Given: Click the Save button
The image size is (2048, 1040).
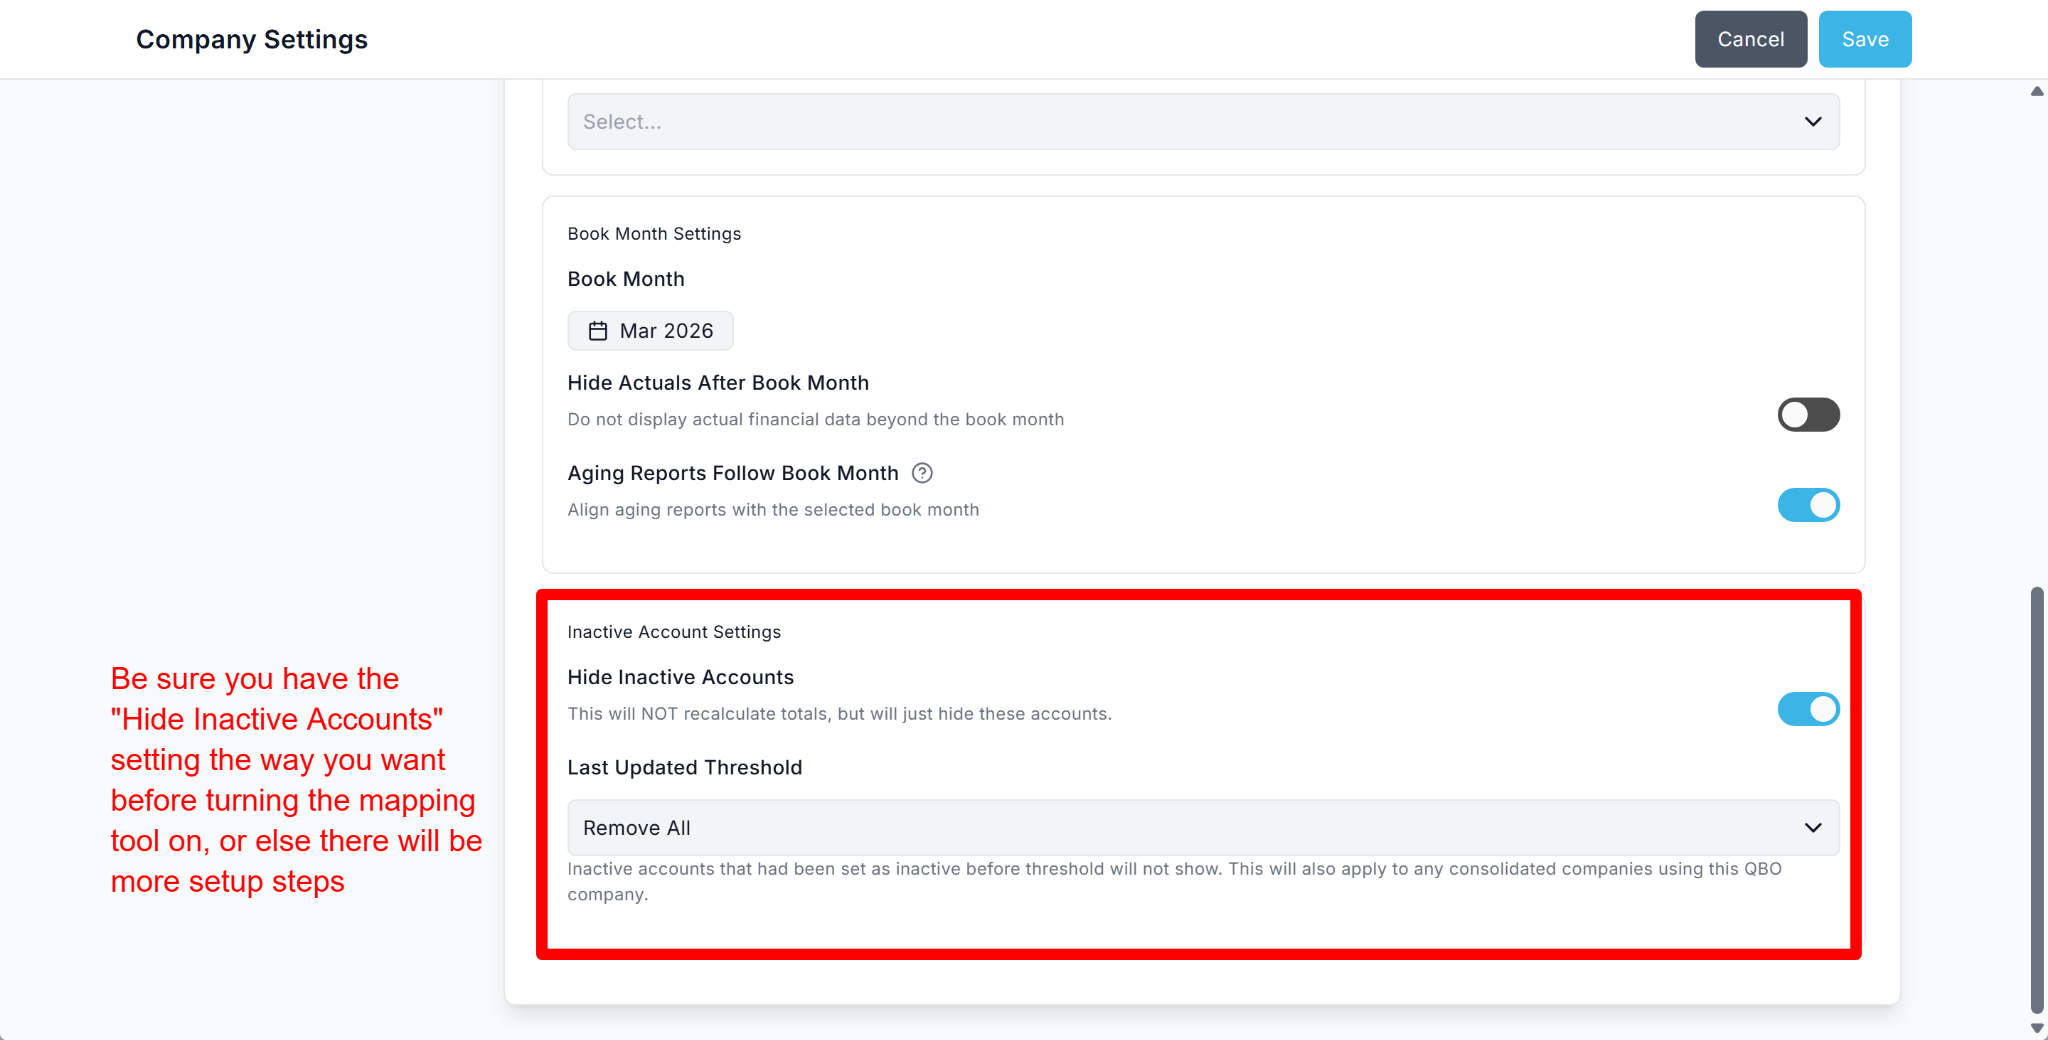Looking at the screenshot, I should pos(1864,39).
